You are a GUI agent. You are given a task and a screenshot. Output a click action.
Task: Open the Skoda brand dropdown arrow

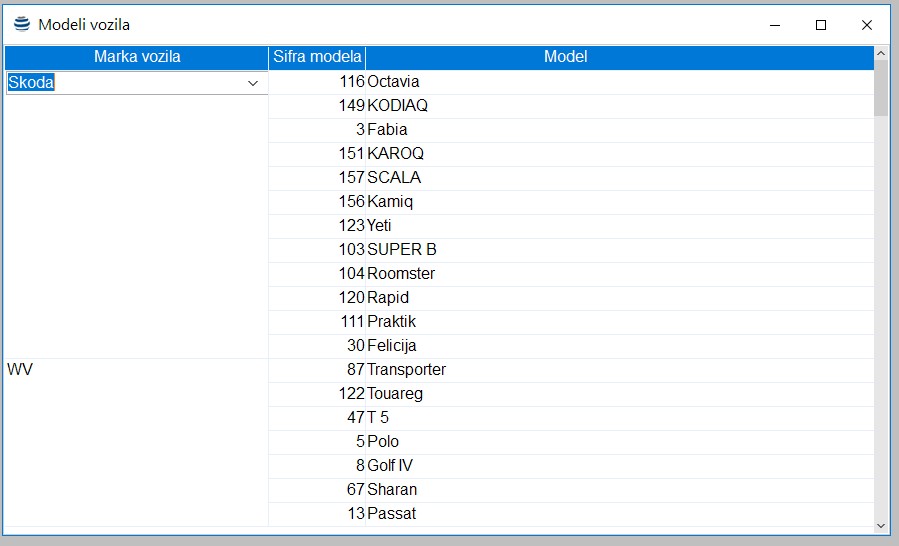coord(253,84)
